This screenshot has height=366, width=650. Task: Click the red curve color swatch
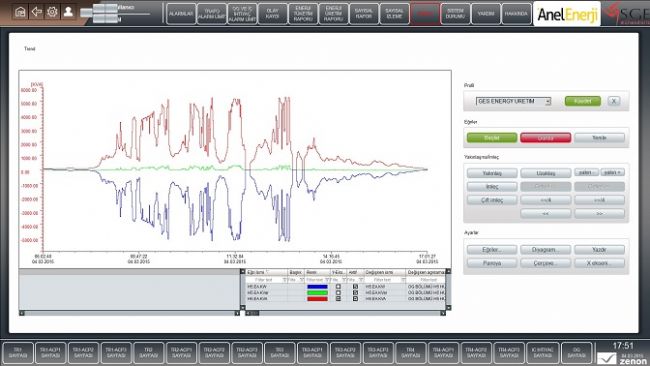pyautogui.click(x=317, y=298)
